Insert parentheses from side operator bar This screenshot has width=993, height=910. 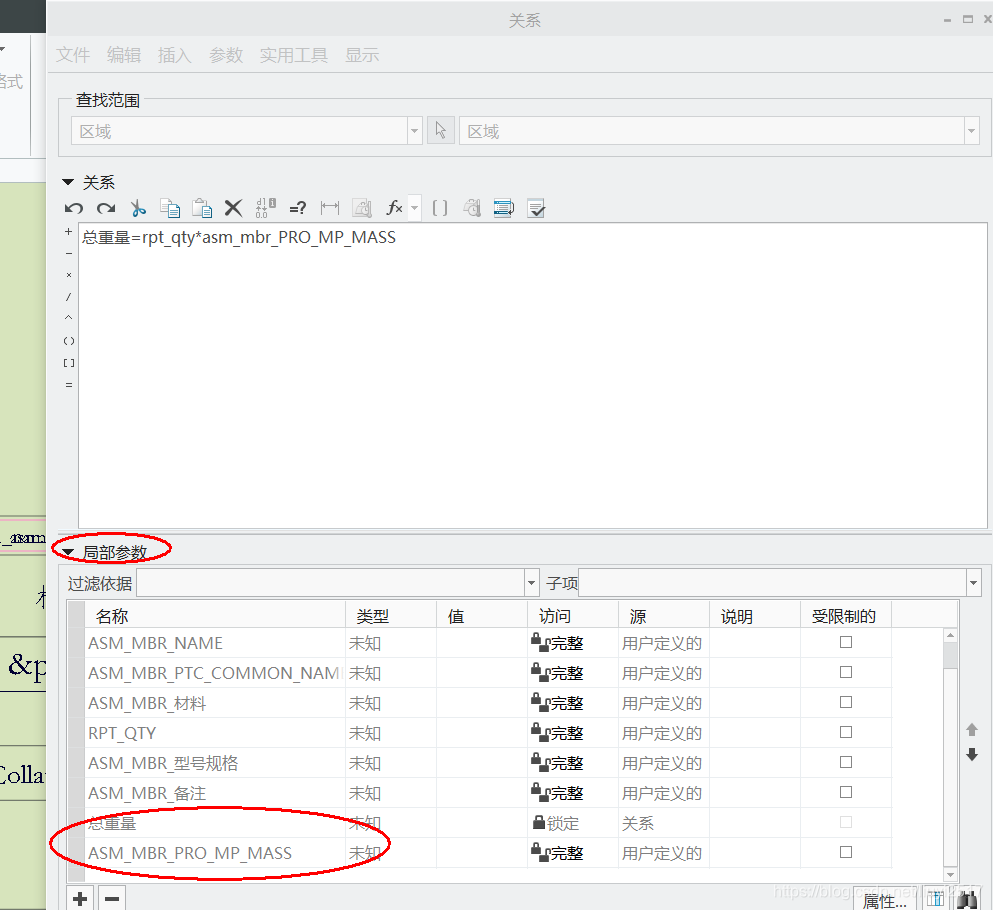click(68, 341)
